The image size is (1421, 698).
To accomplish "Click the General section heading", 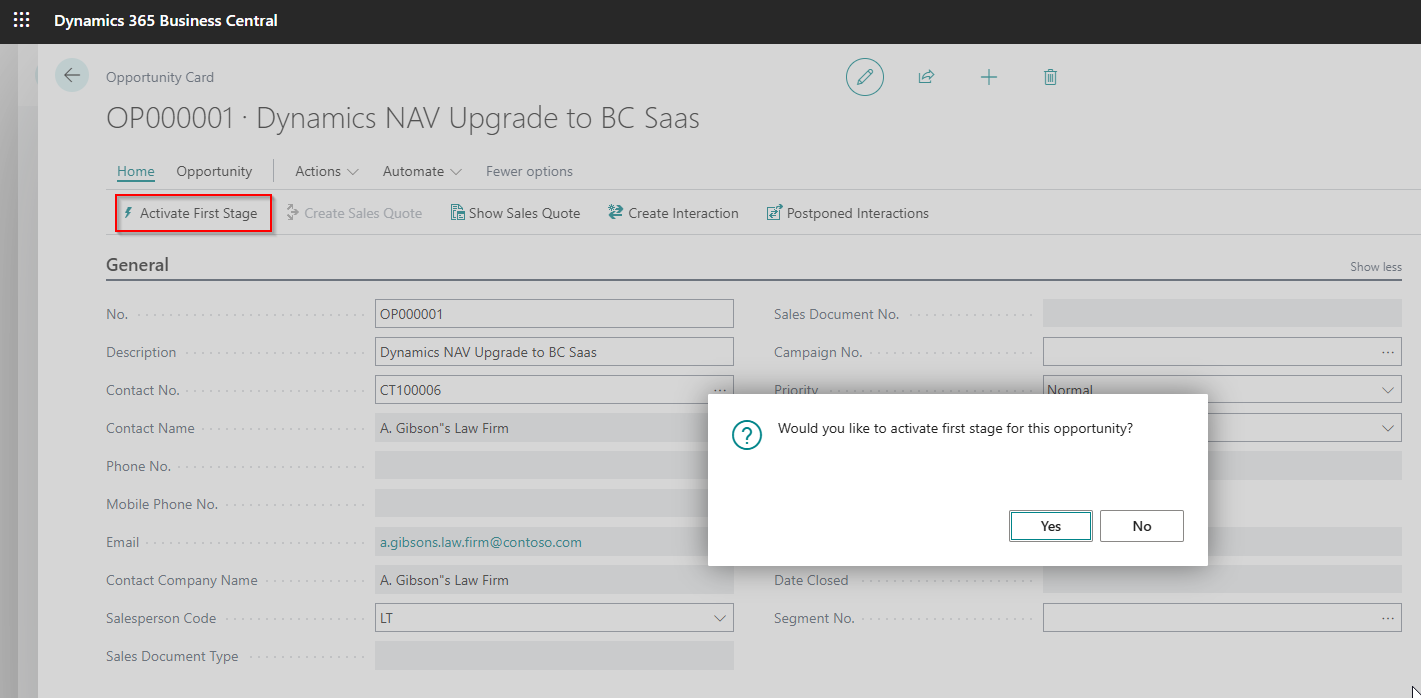I will 137,265.
